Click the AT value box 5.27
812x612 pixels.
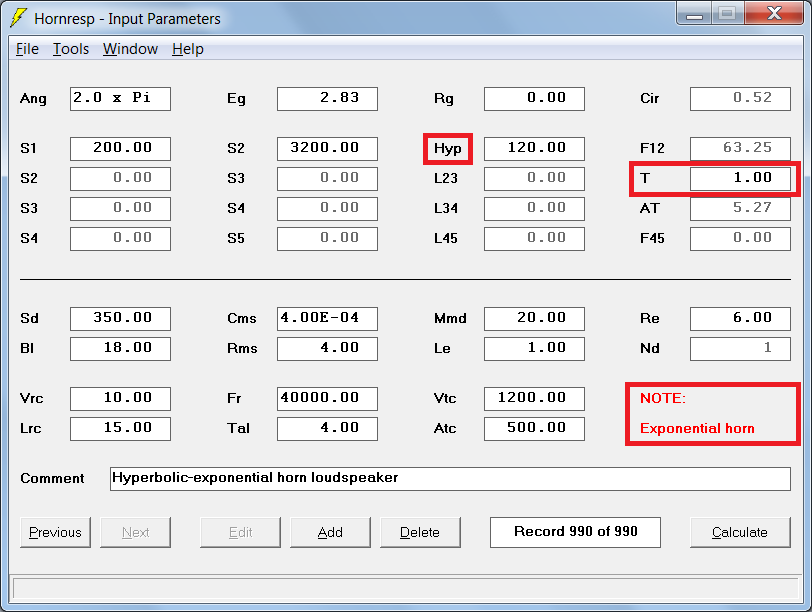tap(741, 209)
